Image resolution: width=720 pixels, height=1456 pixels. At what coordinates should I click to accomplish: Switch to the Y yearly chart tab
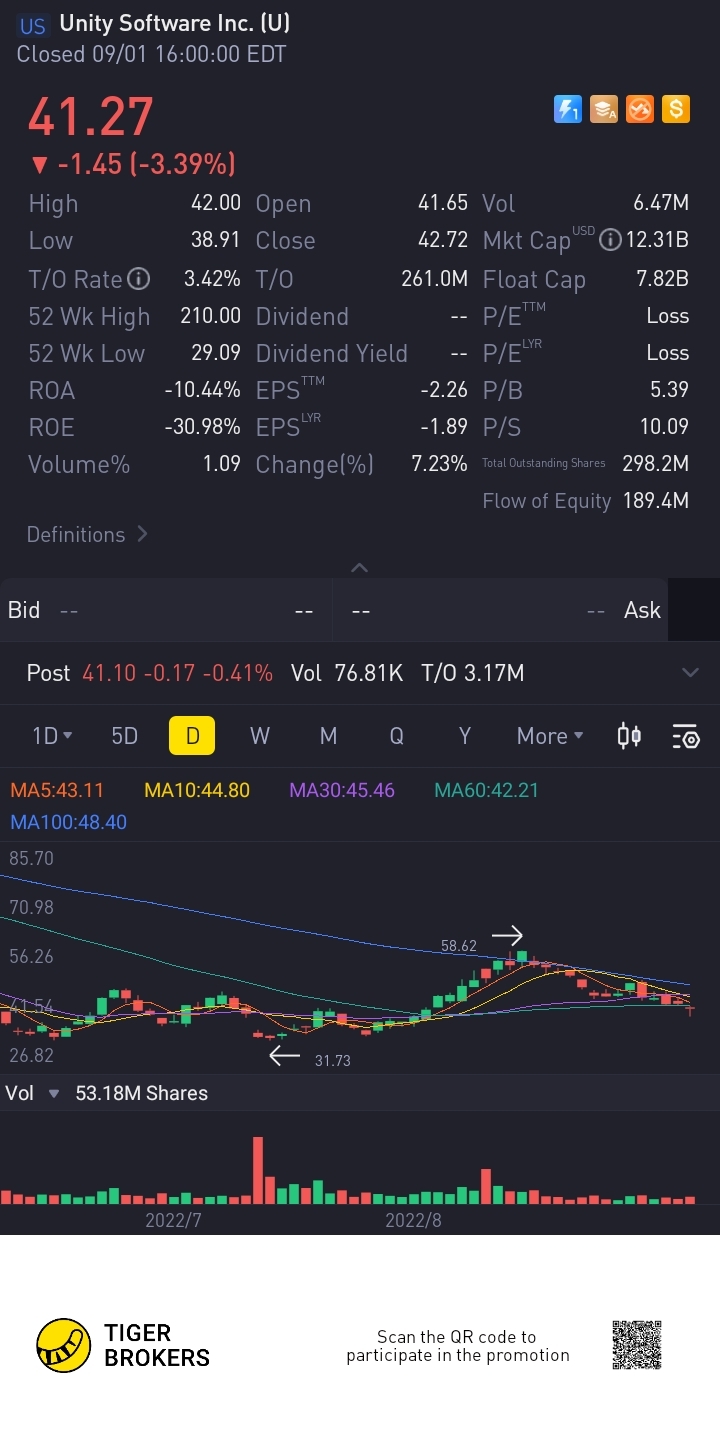pos(464,736)
